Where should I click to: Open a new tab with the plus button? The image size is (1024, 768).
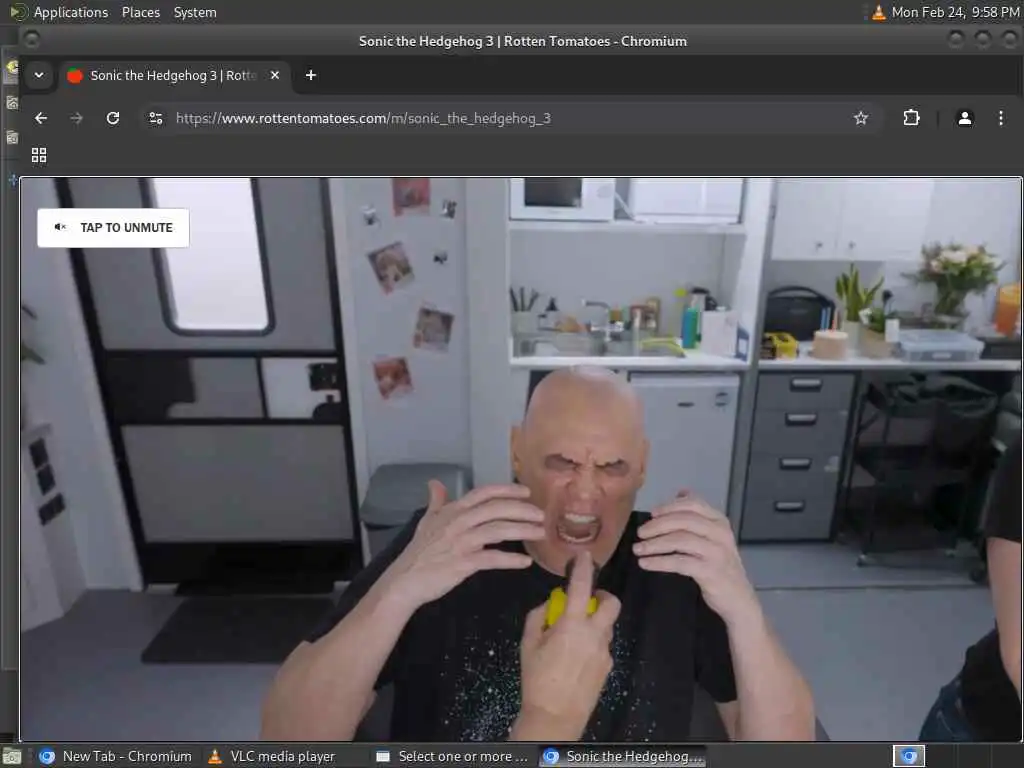click(311, 75)
